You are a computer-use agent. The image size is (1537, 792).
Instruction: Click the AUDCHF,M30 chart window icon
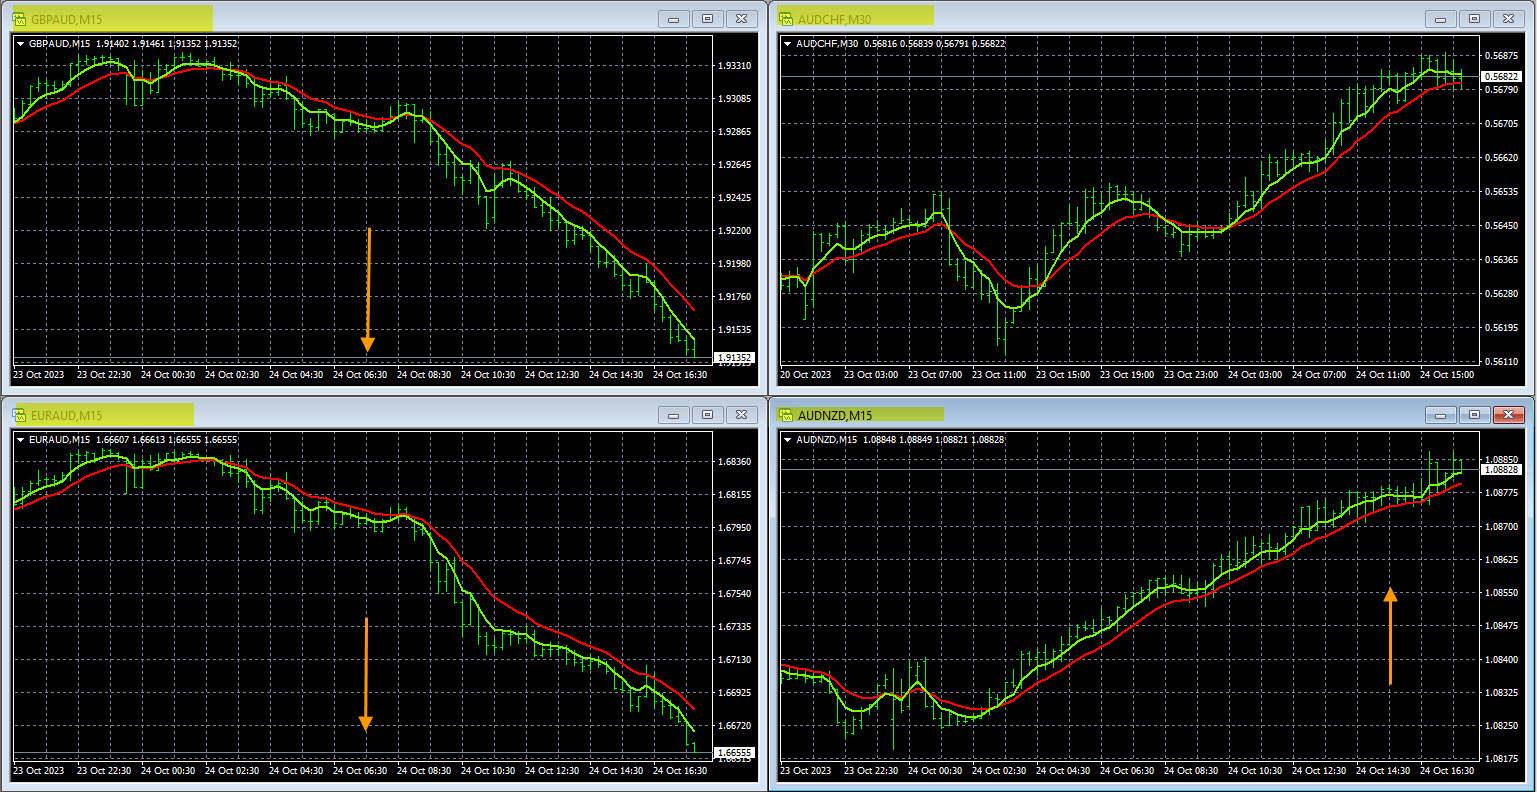(787, 19)
